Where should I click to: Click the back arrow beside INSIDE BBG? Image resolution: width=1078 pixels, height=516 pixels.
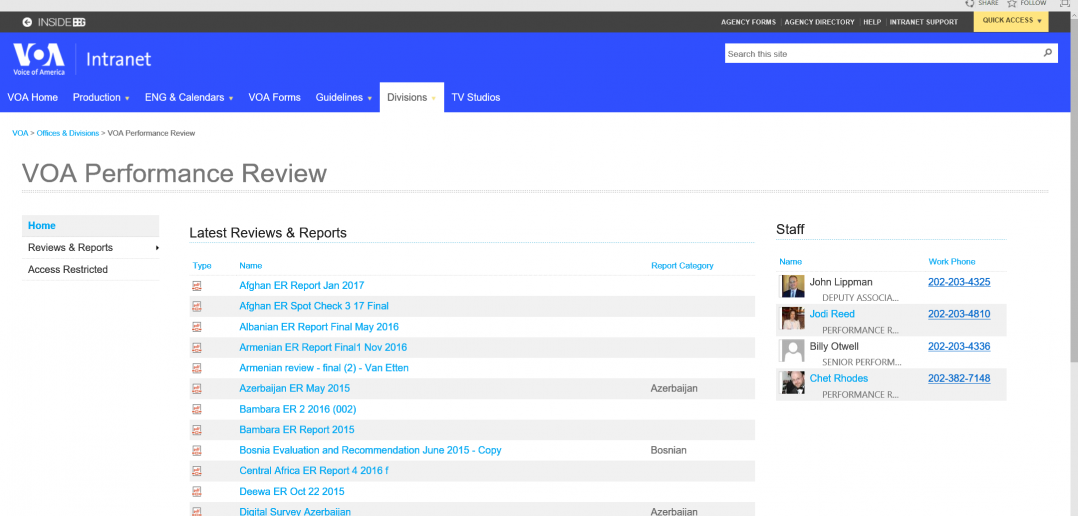[27, 22]
